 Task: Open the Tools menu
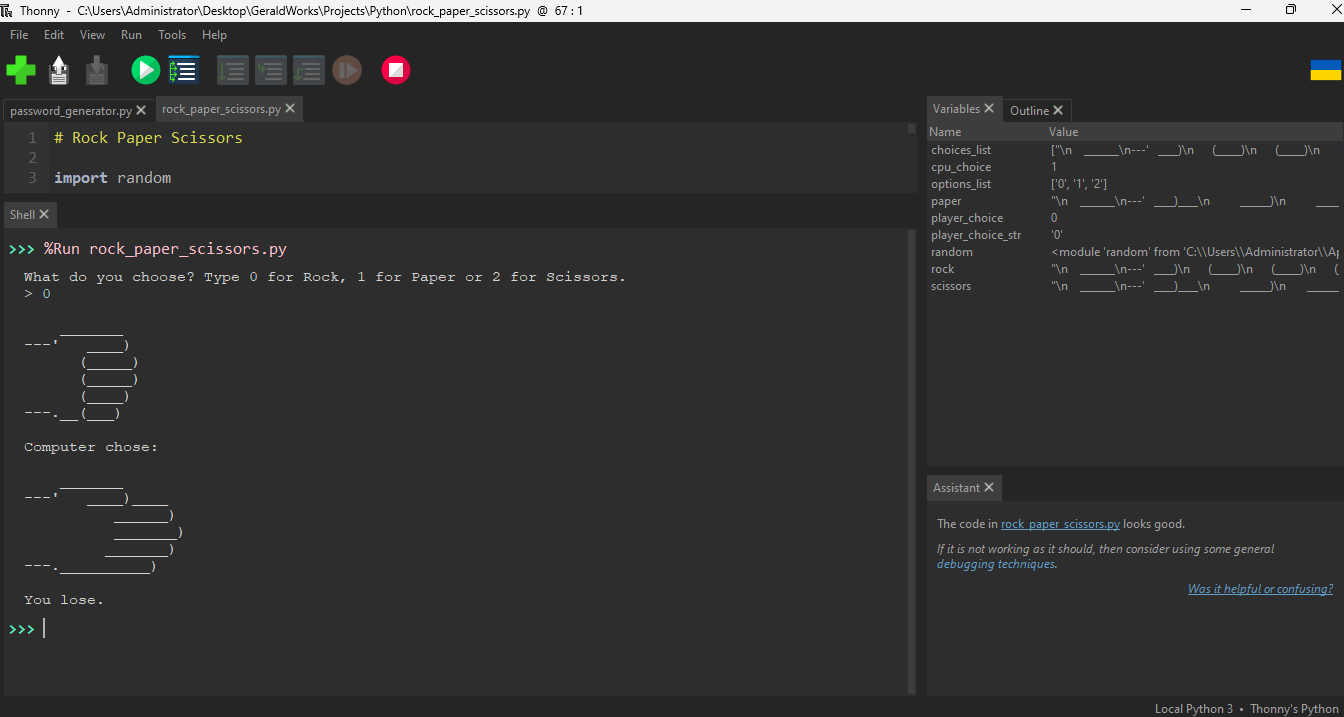172,34
